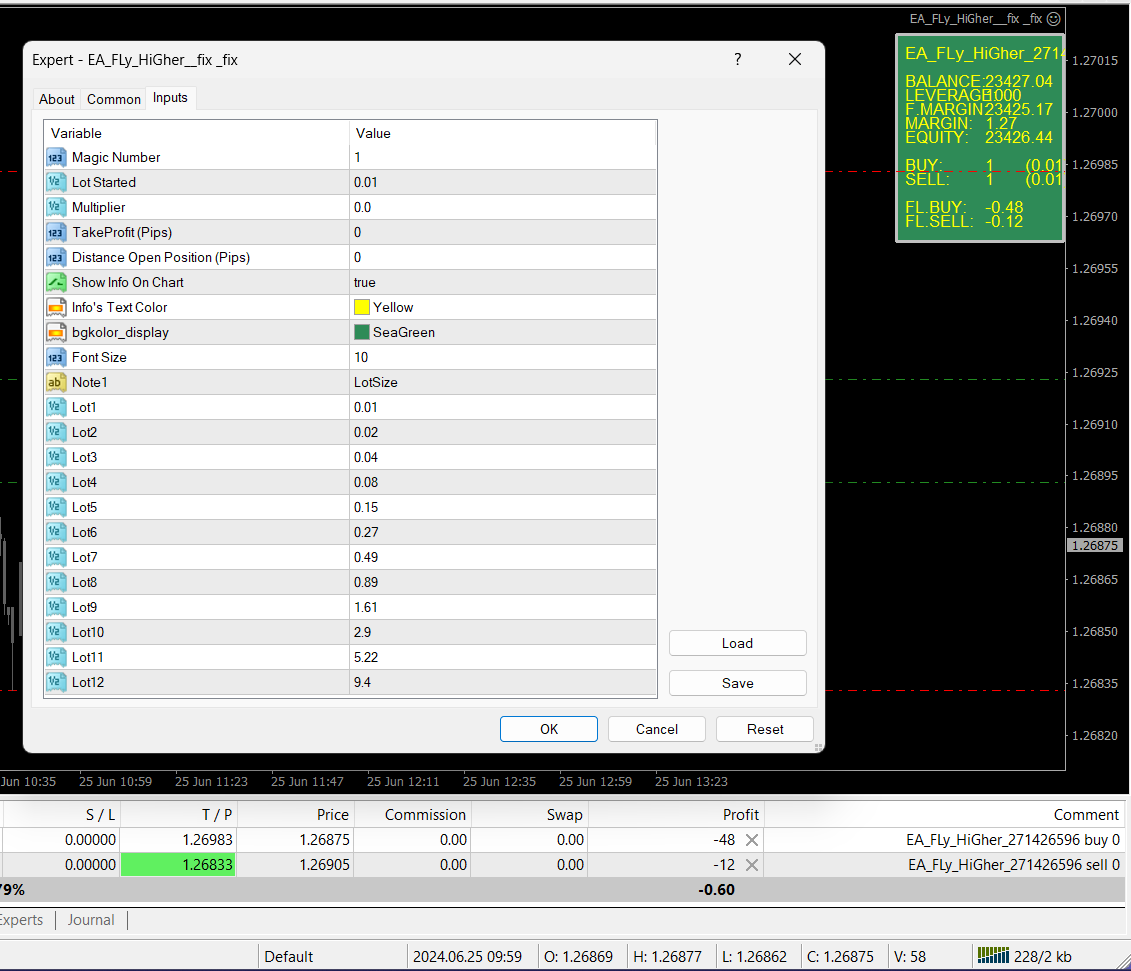Click the Lot Started double type icon
Screen dimensions: 1131x971
tap(56, 182)
